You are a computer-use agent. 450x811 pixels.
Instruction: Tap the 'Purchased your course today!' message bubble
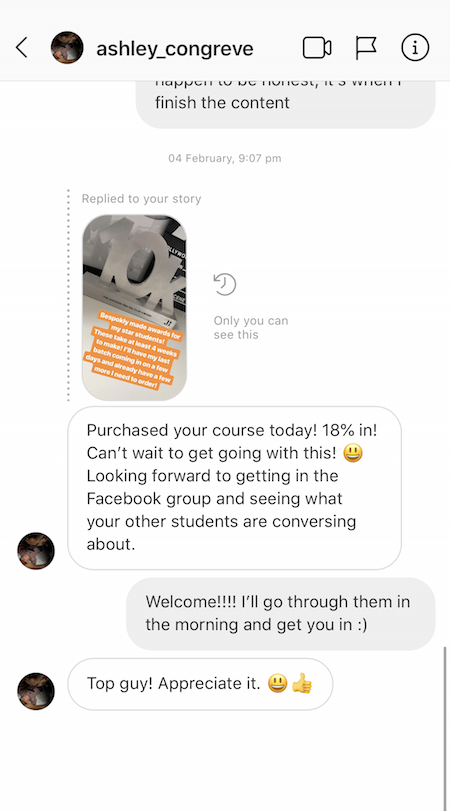pyautogui.click(x=234, y=488)
